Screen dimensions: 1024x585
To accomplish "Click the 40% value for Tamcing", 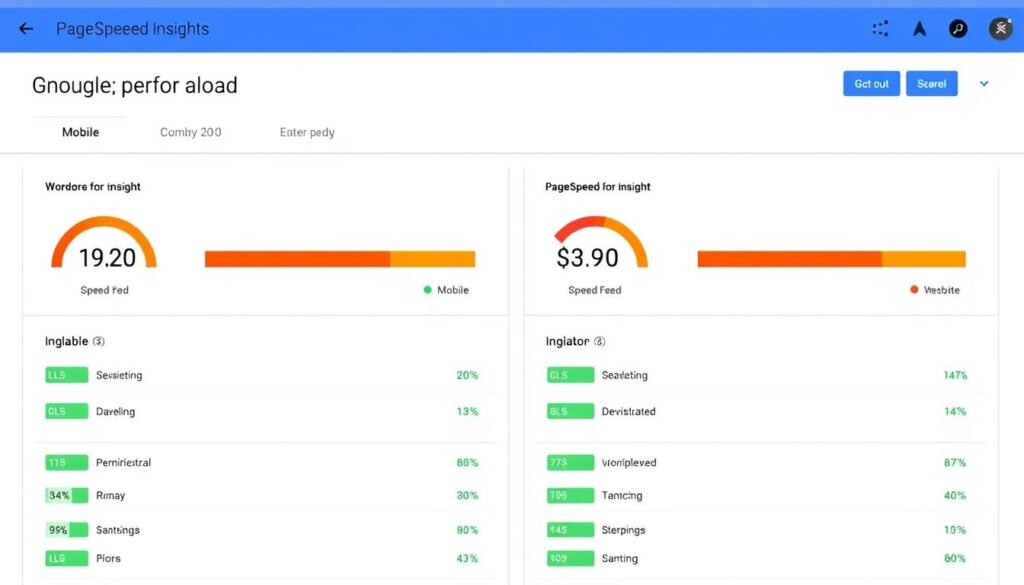I will click(955, 496).
